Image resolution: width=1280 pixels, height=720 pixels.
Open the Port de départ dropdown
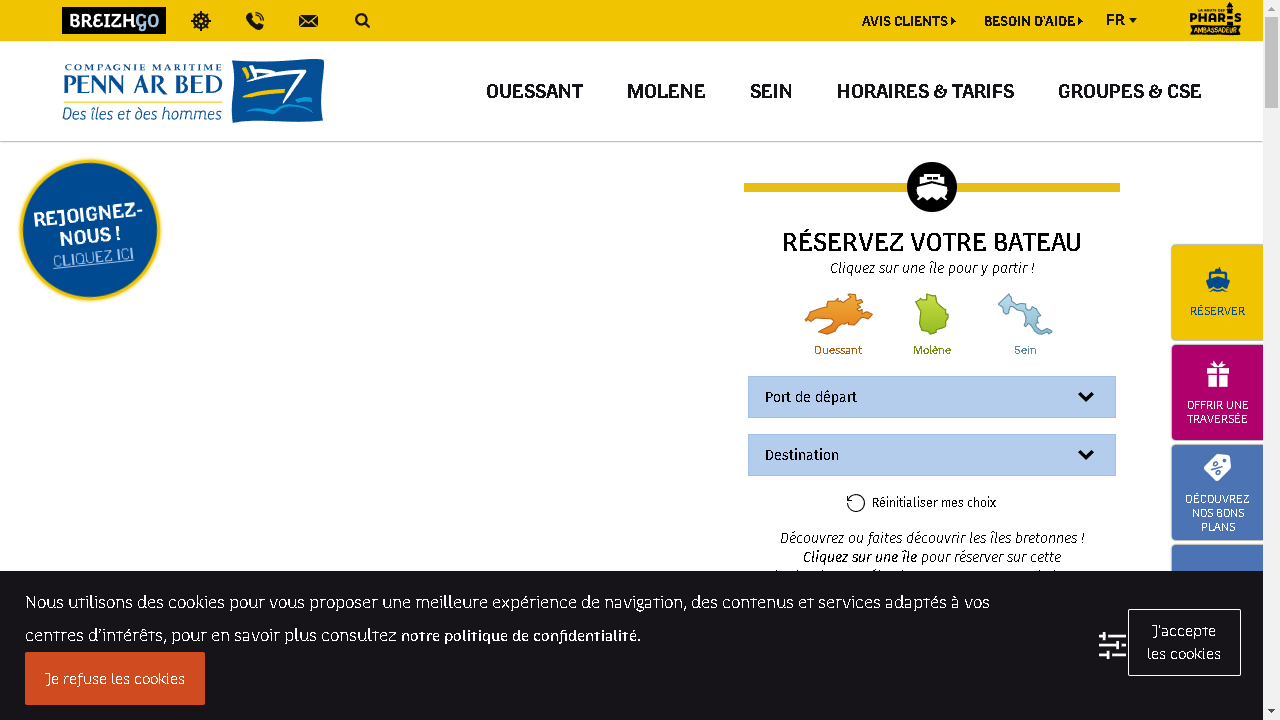[932, 397]
